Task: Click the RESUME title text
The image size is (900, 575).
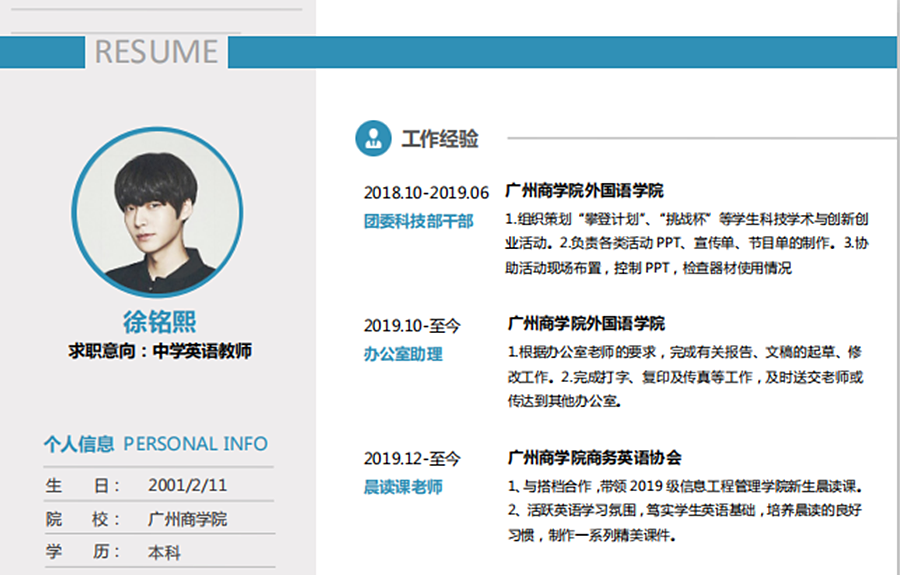Action: pos(156,52)
